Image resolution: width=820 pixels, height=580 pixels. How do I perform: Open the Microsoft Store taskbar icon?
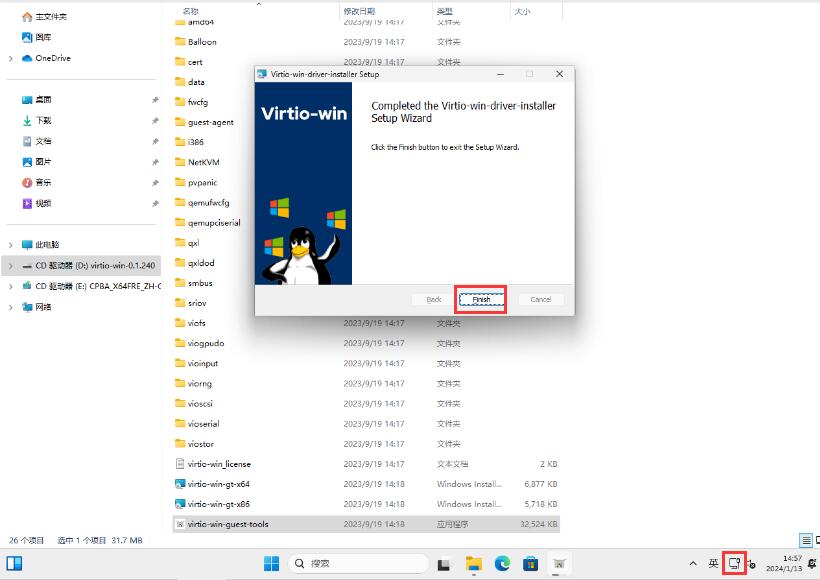coord(531,564)
